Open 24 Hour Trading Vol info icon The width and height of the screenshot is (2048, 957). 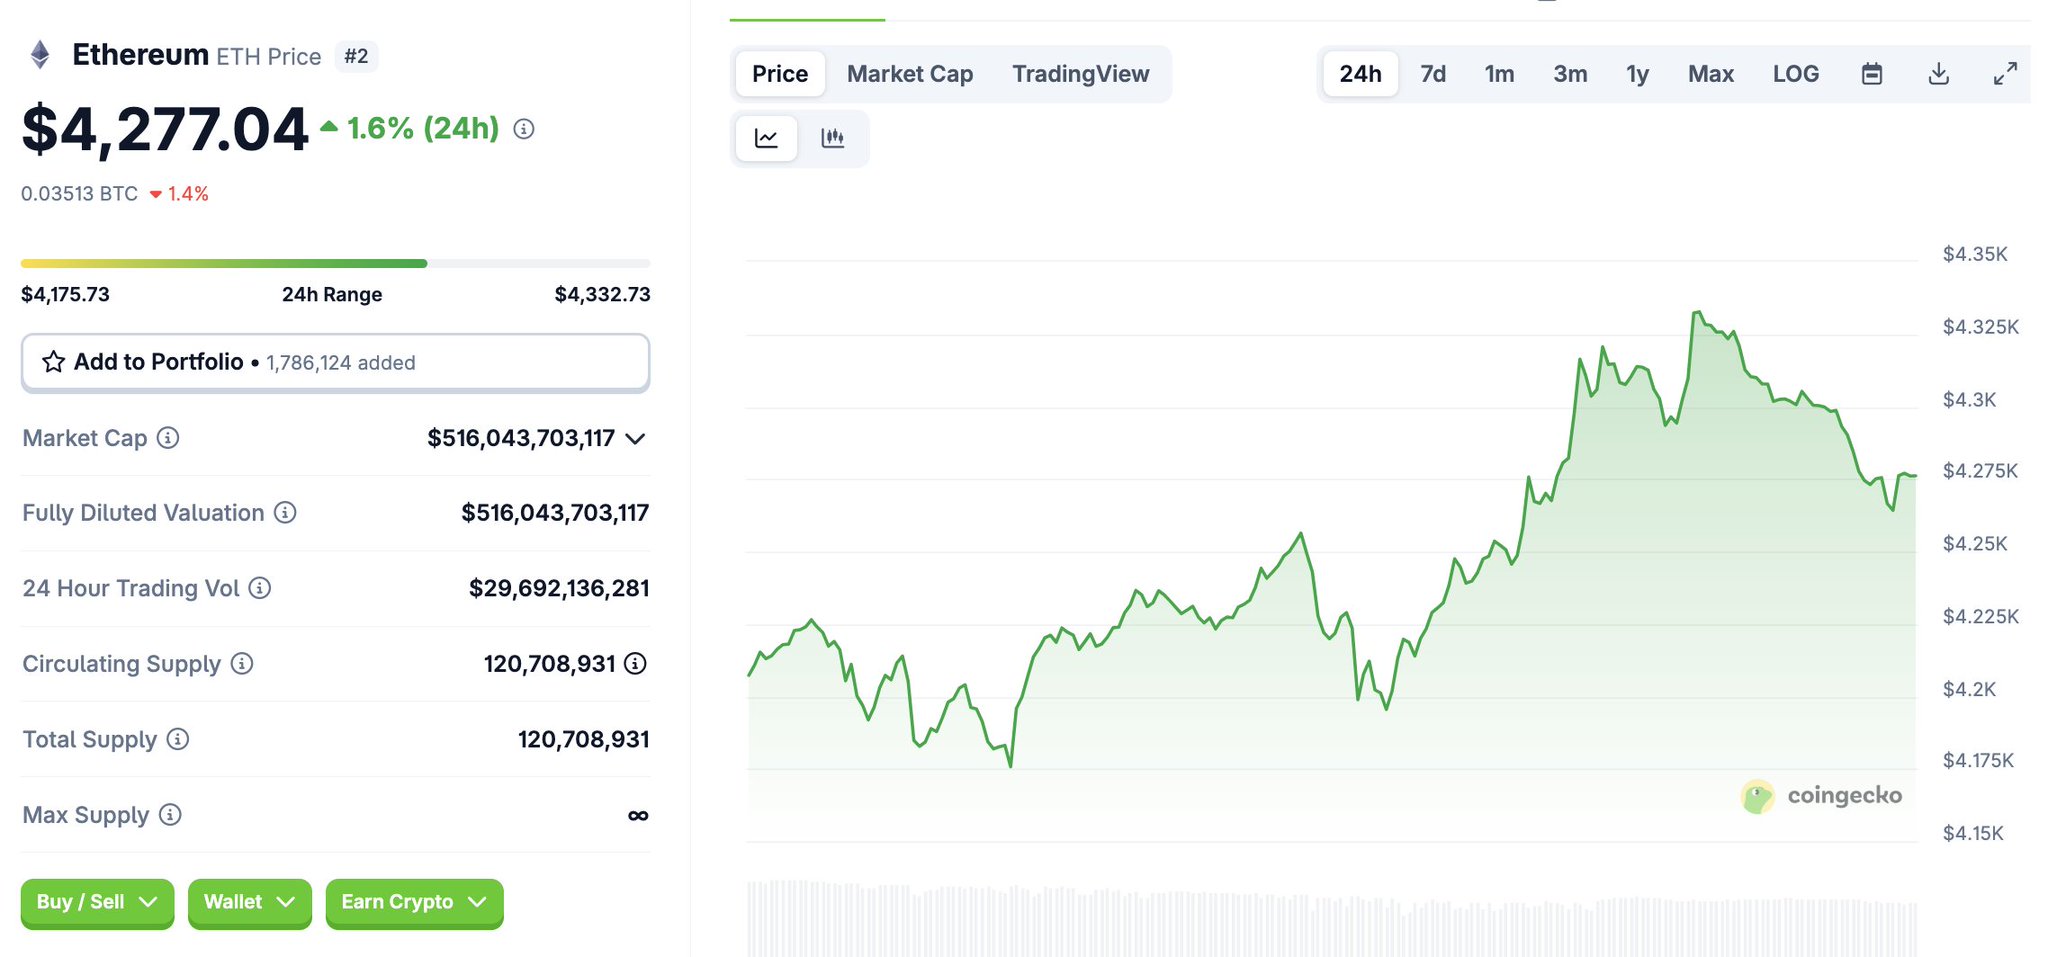click(x=260, y=588)
